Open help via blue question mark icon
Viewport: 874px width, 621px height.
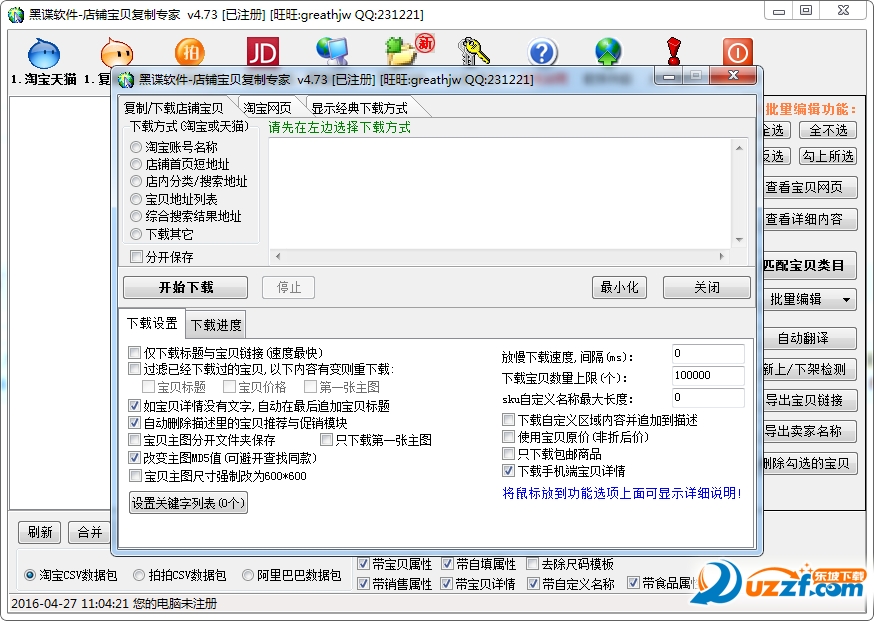[542, 52]
